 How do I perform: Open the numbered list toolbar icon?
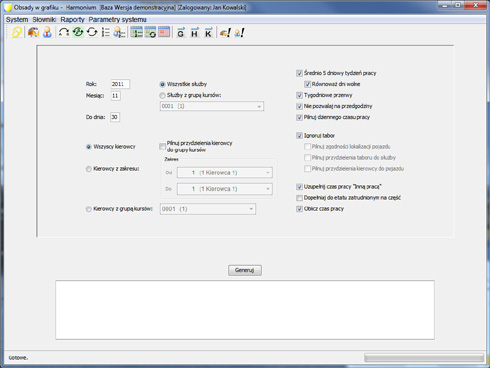point(106,32)
